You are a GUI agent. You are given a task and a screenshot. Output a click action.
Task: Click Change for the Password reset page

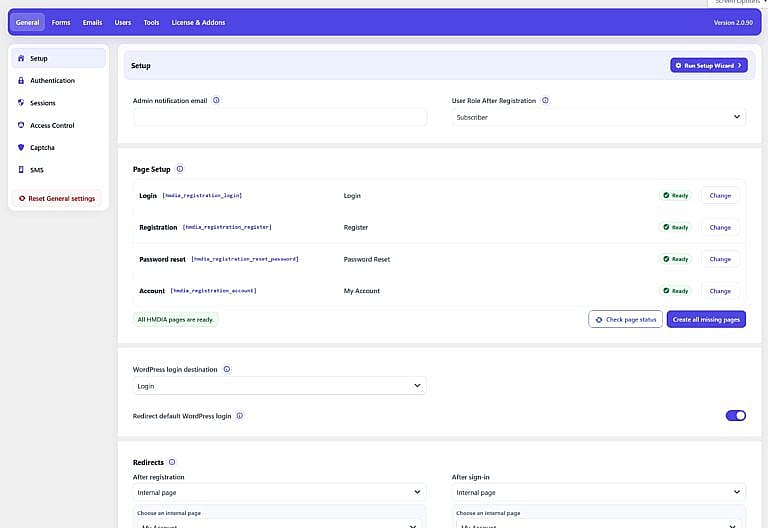(720, 259)
